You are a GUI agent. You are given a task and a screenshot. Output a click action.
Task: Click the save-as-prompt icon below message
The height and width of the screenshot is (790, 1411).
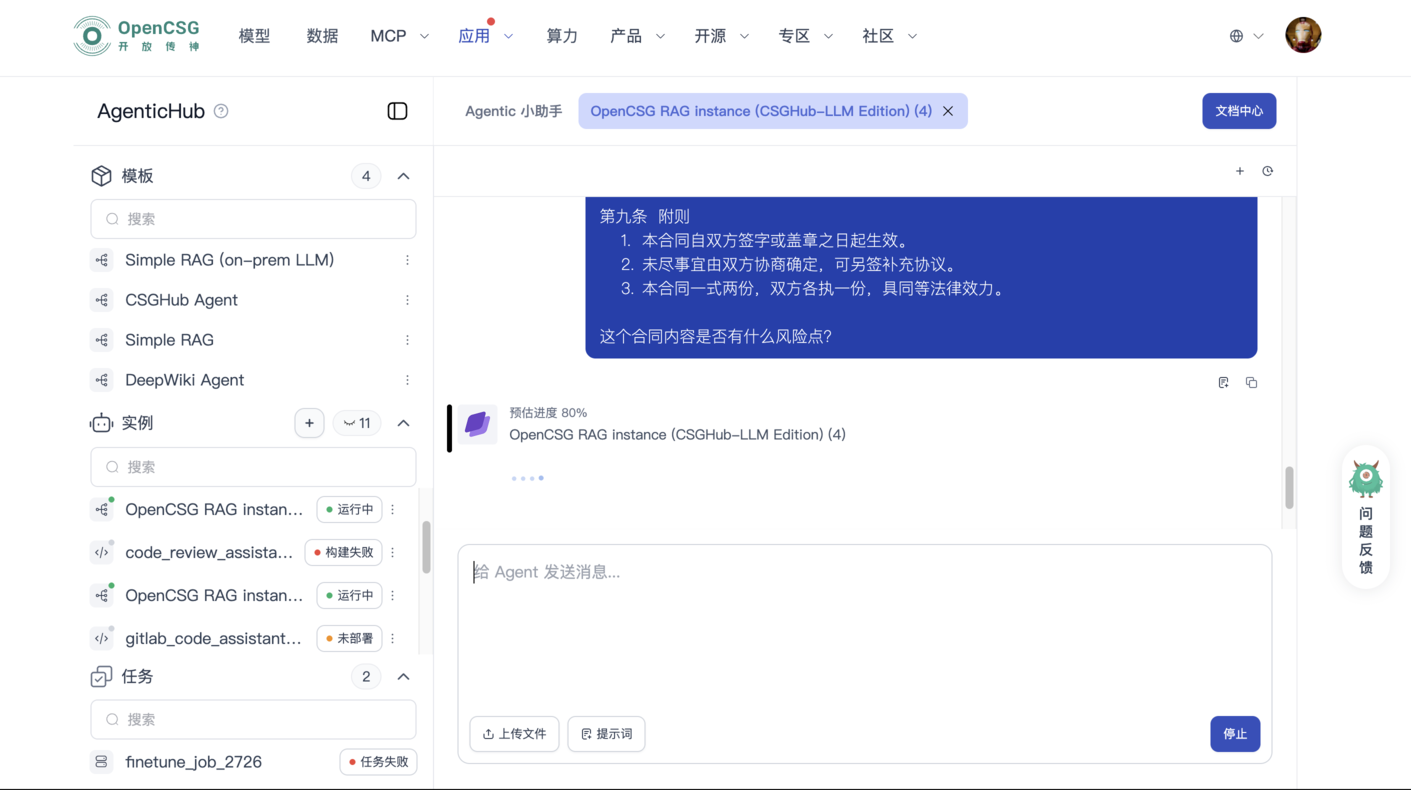coord(1223,383)
